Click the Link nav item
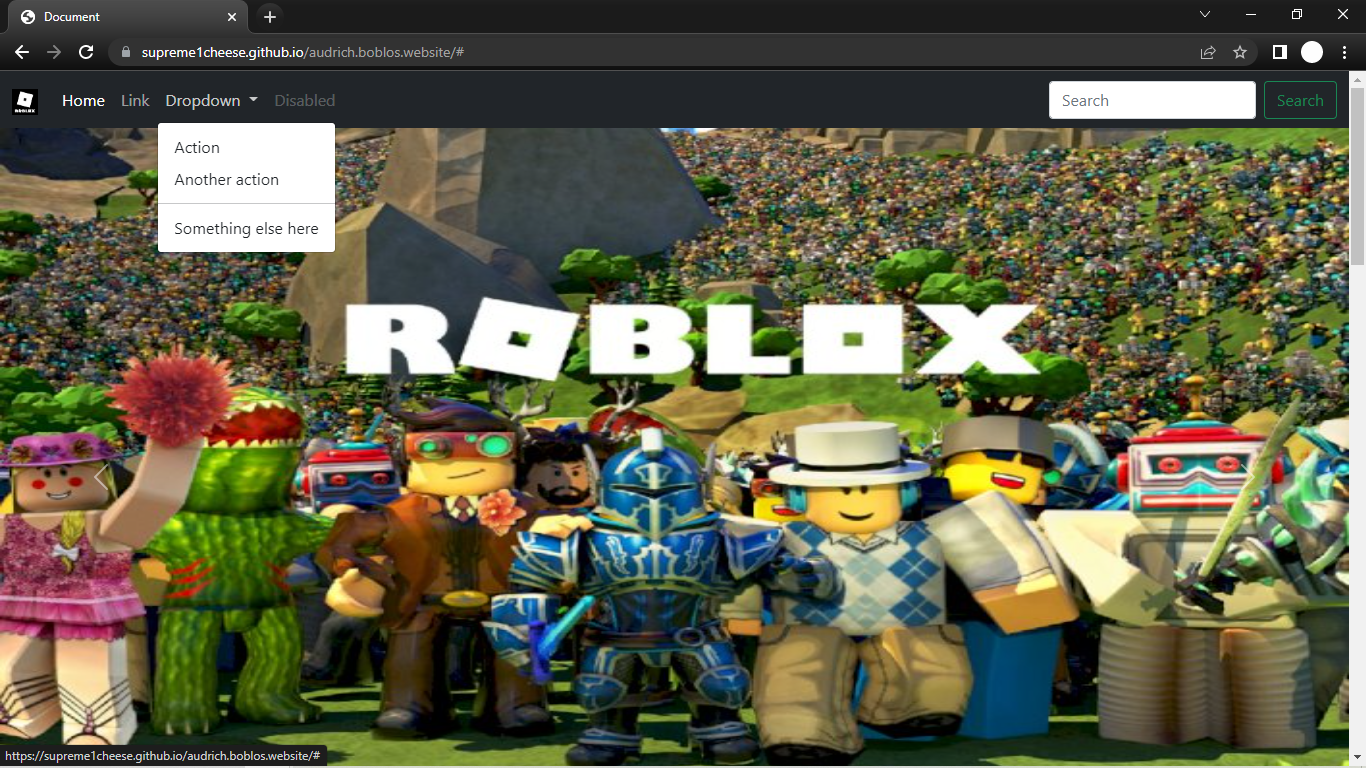 [x=135, y=100]
